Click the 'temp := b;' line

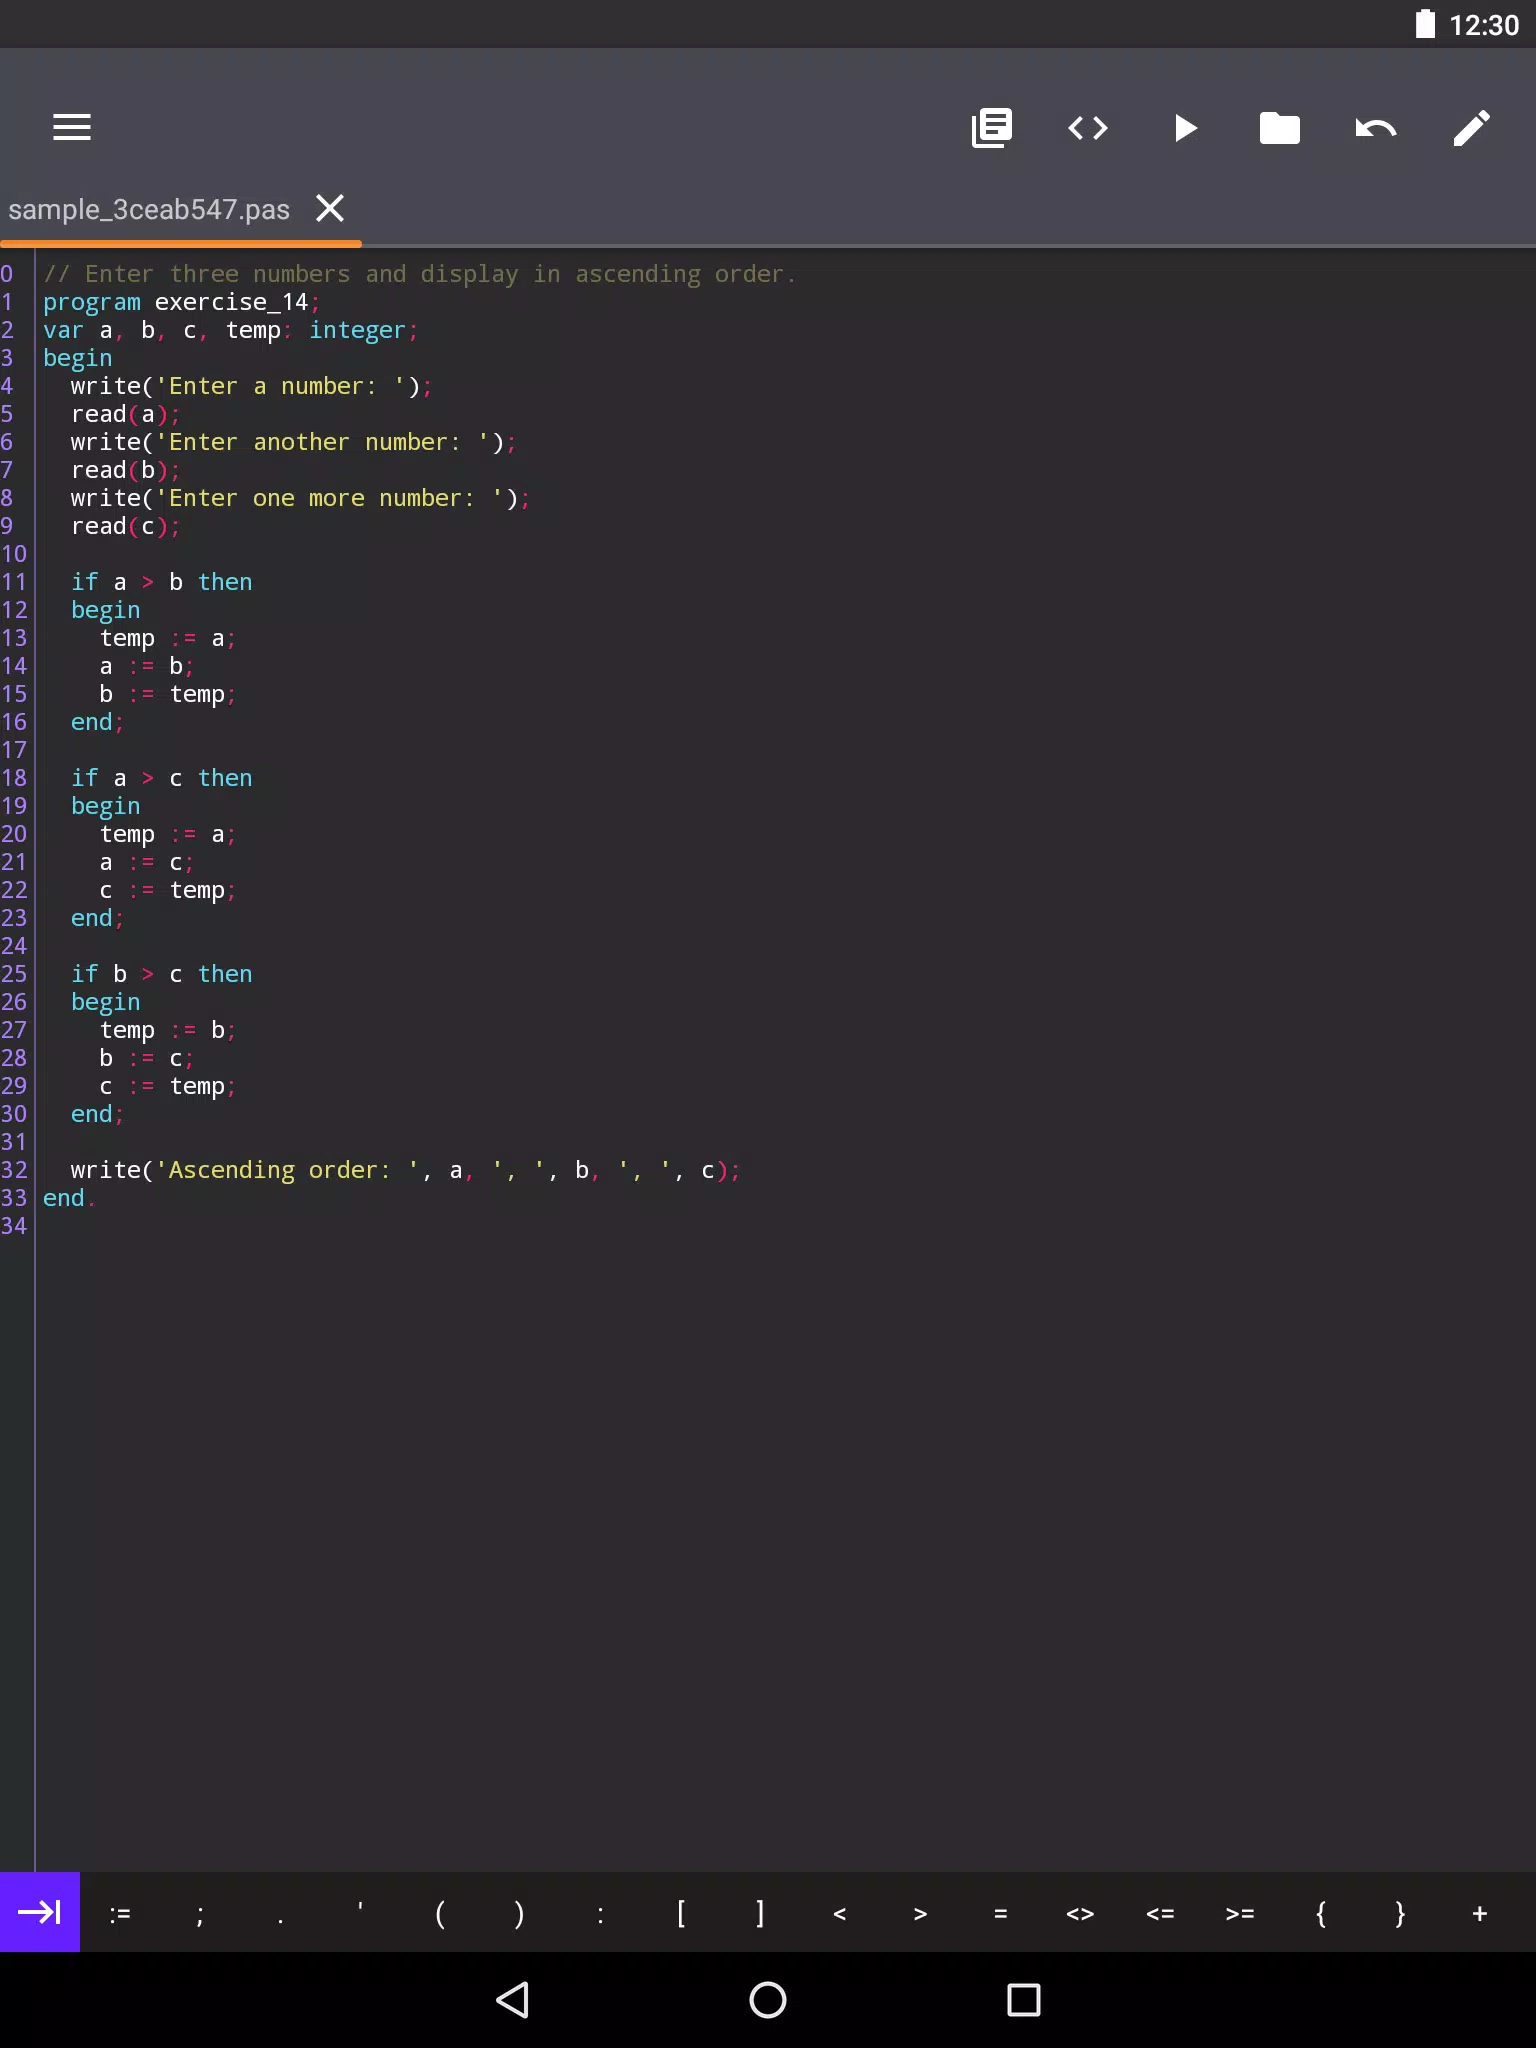pyautogui.click(x=167, y=1030)
